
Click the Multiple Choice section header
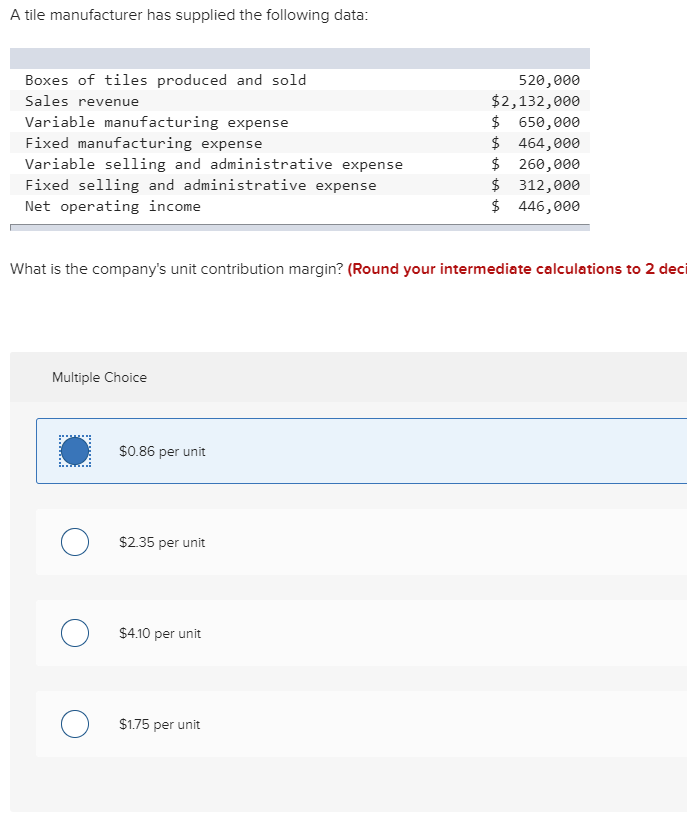click(x=99, y=377)
